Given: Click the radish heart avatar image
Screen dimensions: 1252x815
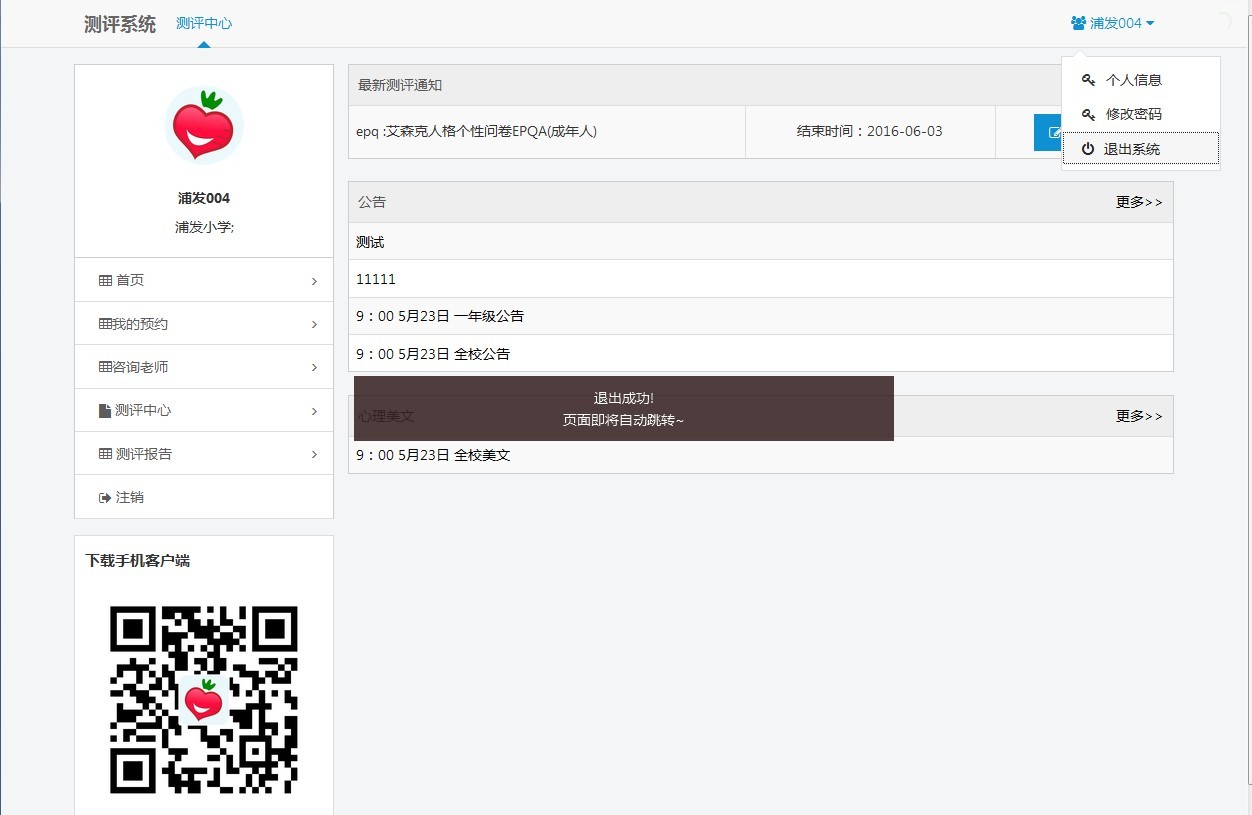Looking at the screenshot, I should (x=203, y=125).
